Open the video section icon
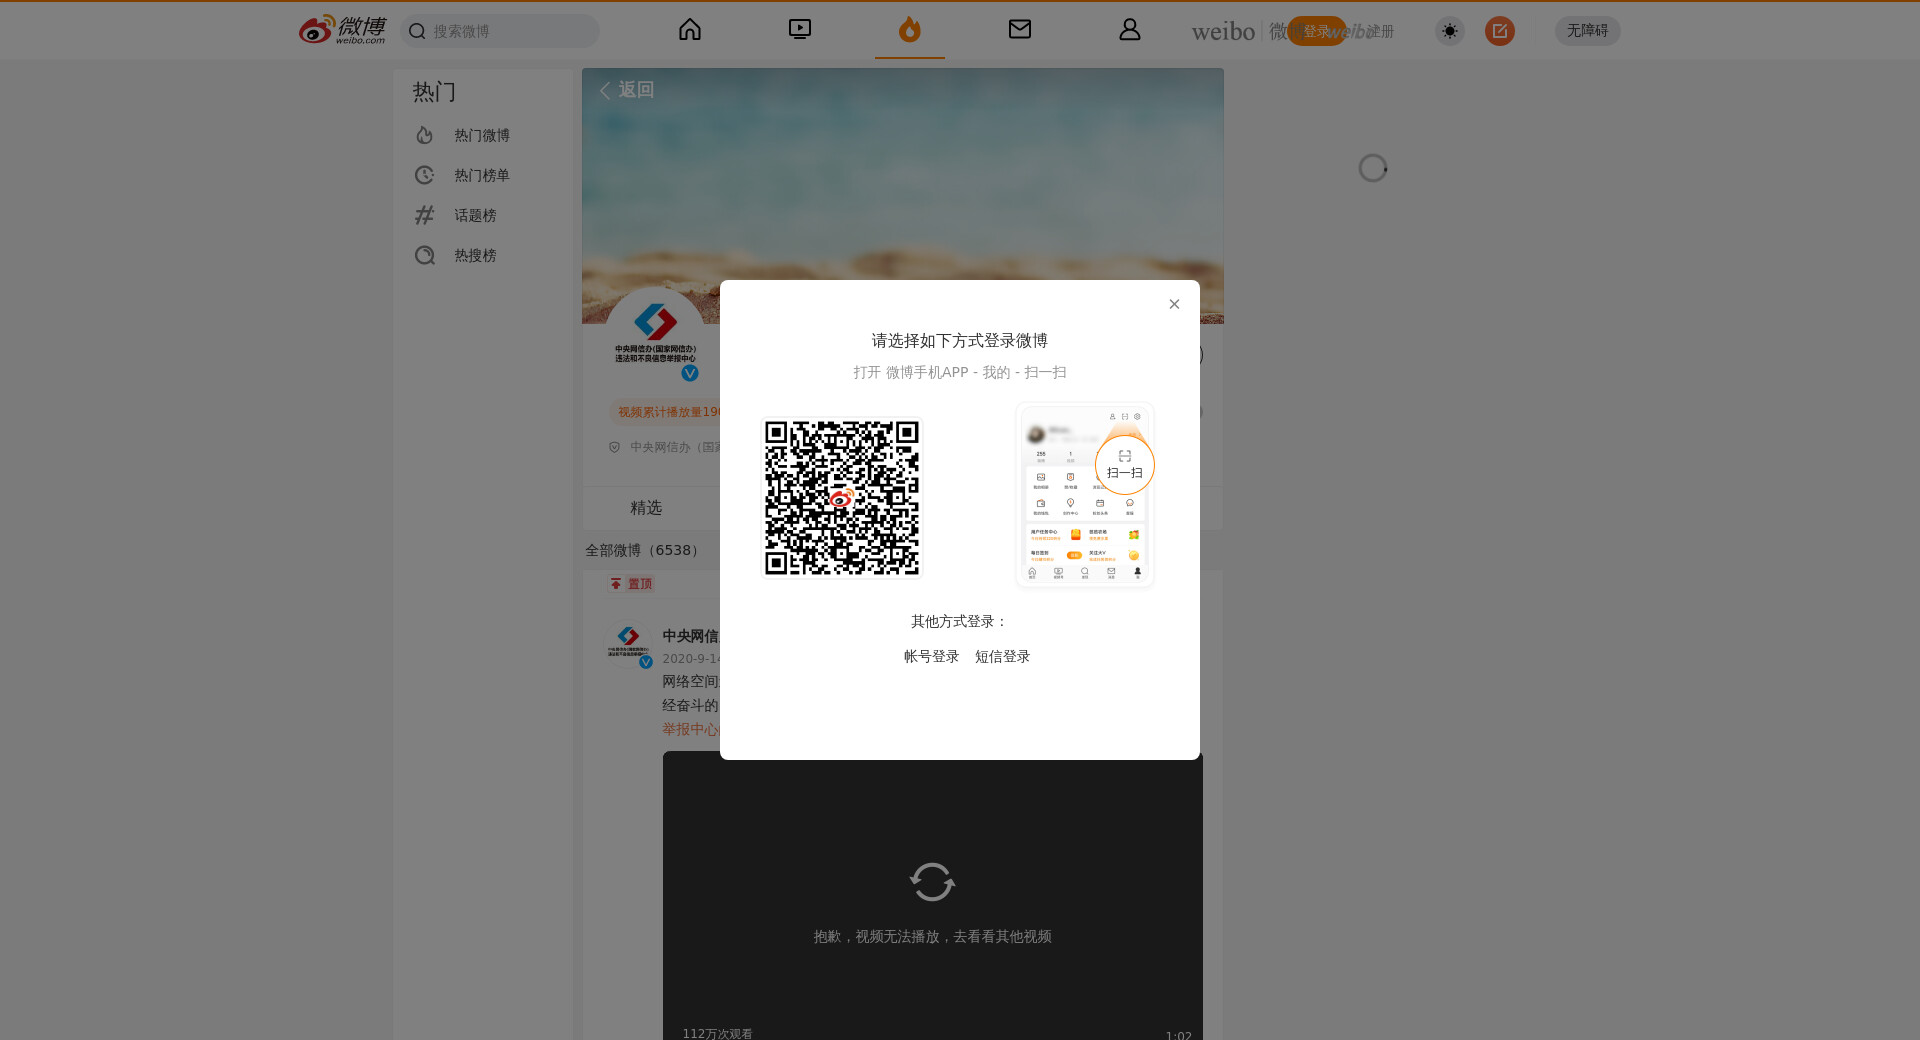The image size is (1920, 1040). pyautogui.click(x=800, y=30)
